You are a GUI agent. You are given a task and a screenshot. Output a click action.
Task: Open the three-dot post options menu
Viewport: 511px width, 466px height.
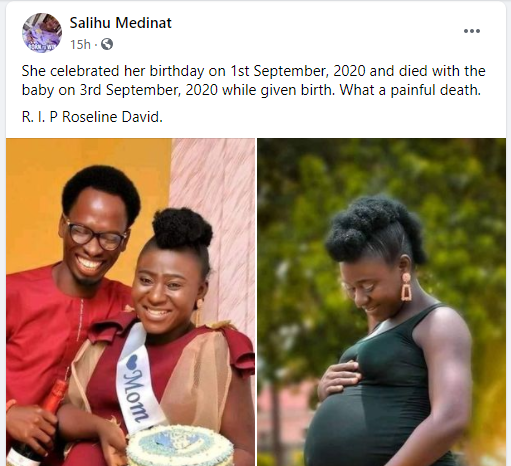[x=472, y=31]
